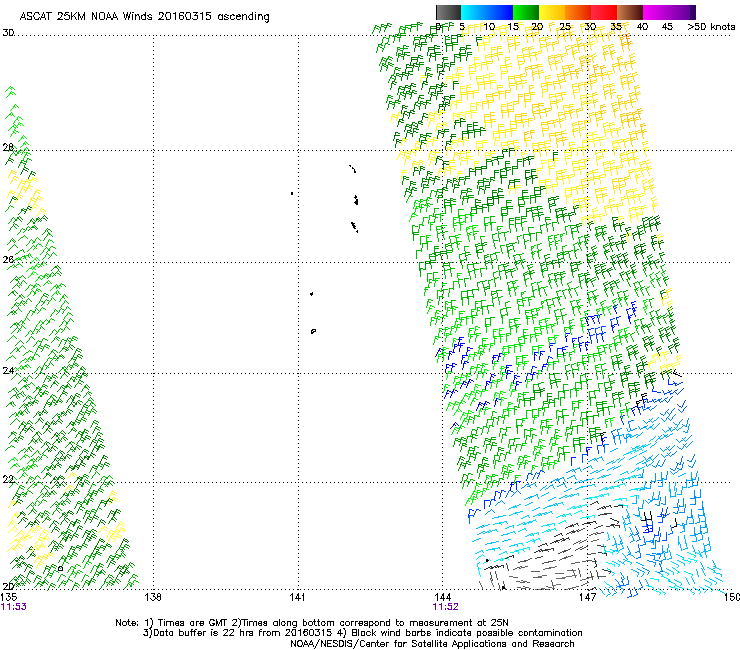This screenshot has width=740, height=650.
Task: Click the longitude label '138'
Action: pos(153,597)
